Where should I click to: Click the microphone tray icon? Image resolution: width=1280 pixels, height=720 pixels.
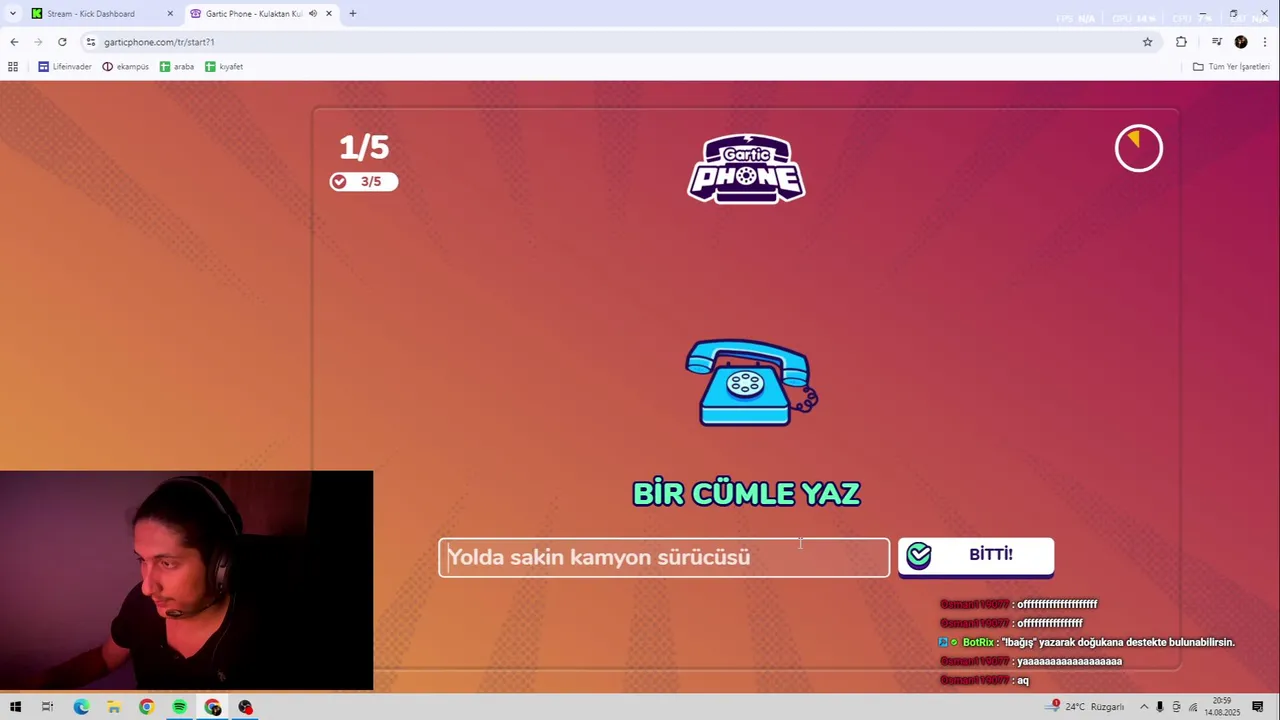[1160, 707]
